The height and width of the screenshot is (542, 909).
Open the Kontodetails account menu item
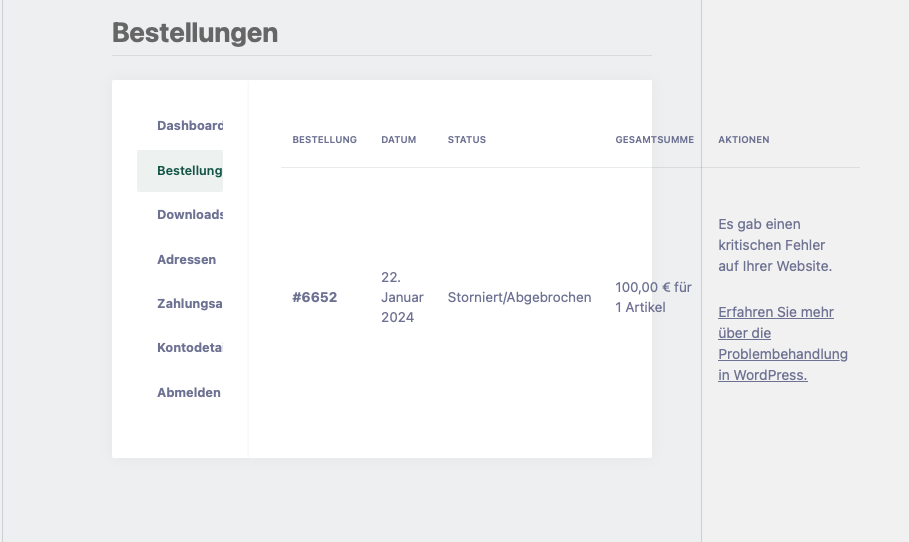coord(190,348)
